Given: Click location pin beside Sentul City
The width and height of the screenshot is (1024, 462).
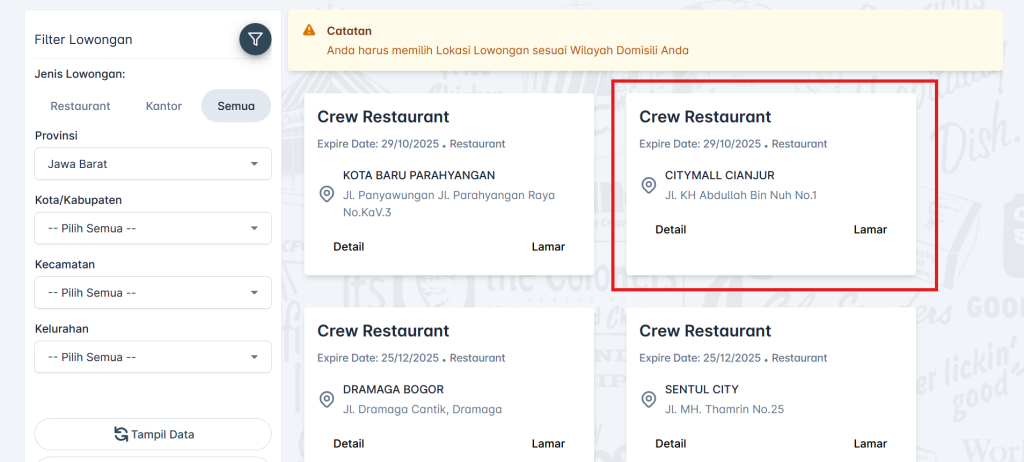Looking at the screenshot, I should (648, 399).
